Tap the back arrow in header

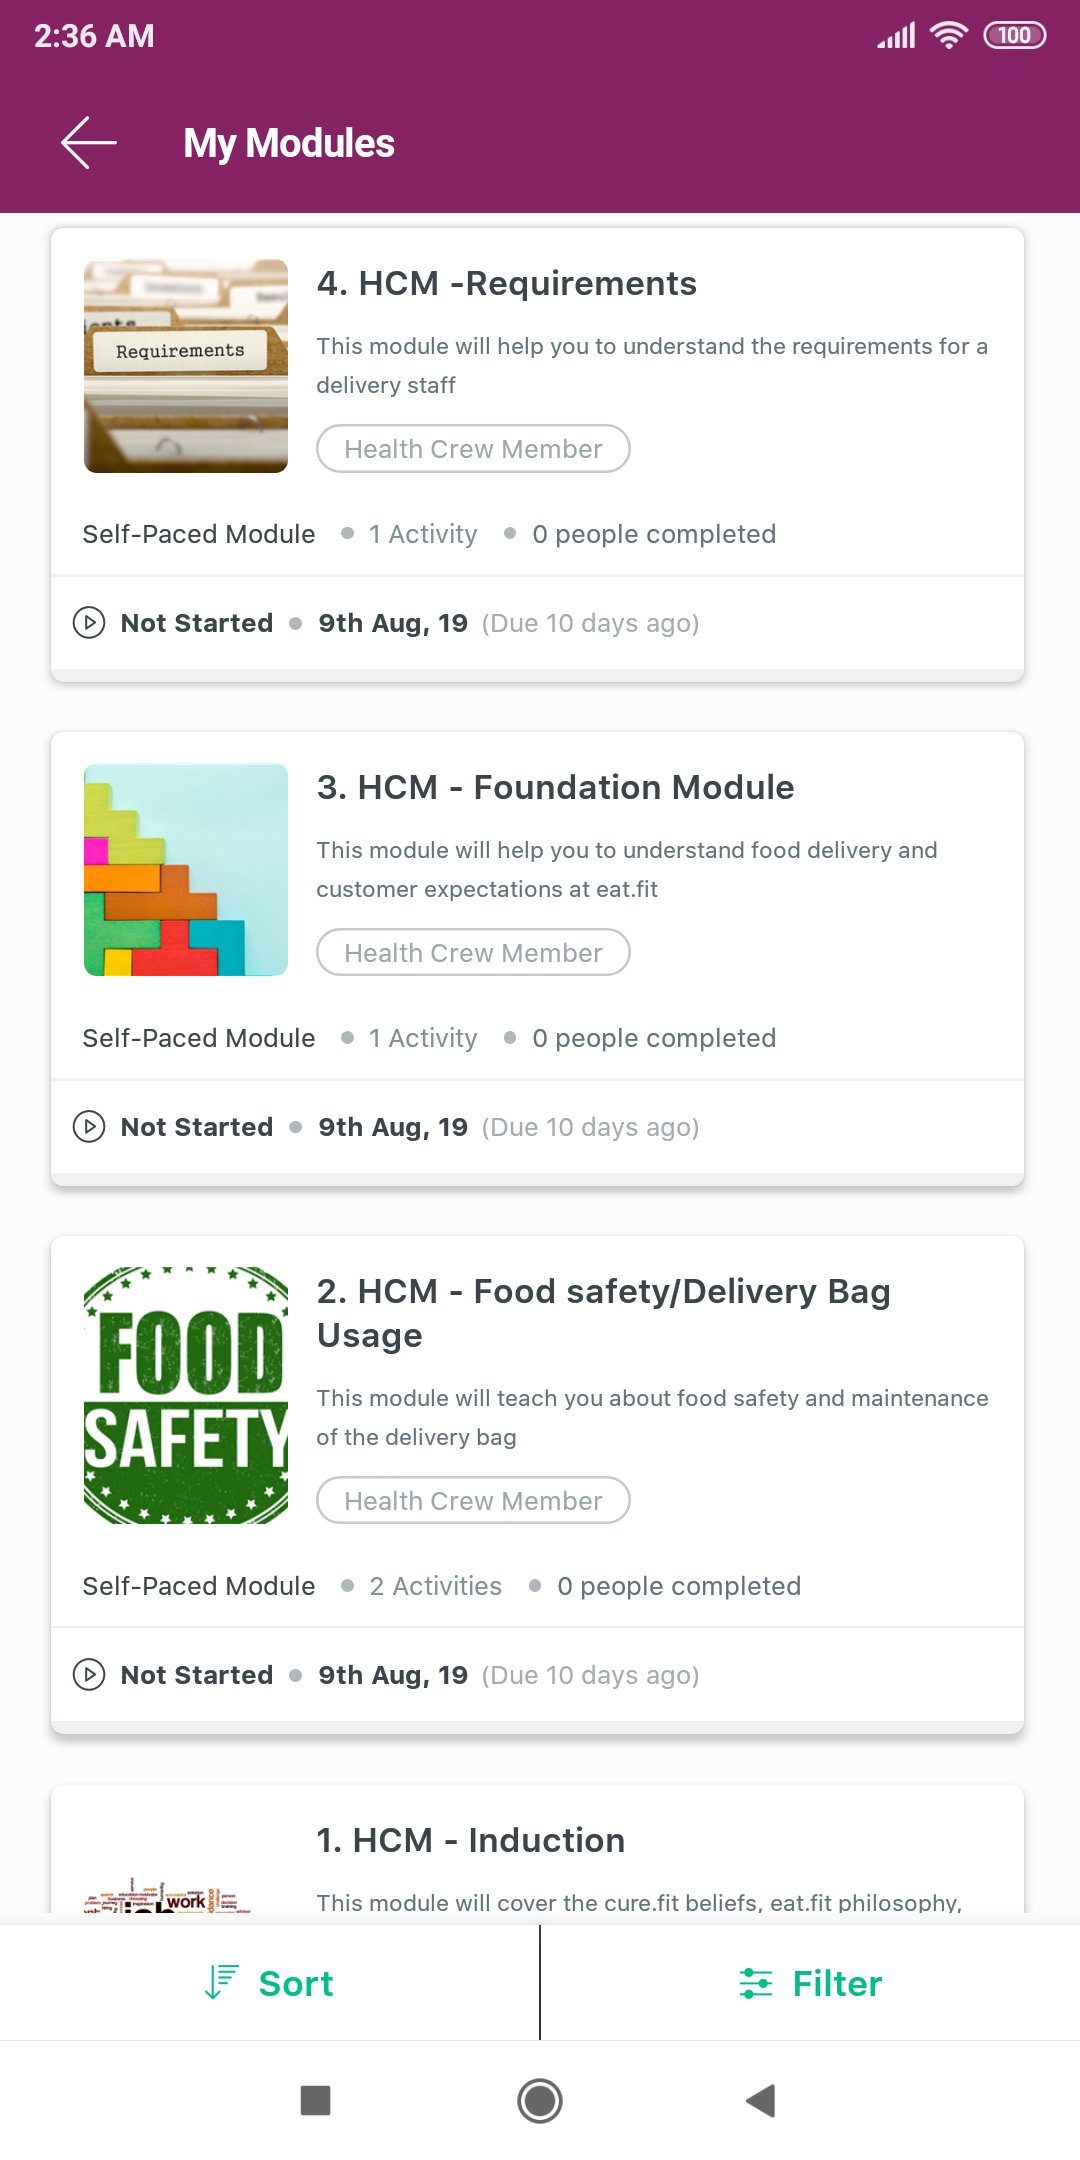pyautogui.click(x=89, y=143)
